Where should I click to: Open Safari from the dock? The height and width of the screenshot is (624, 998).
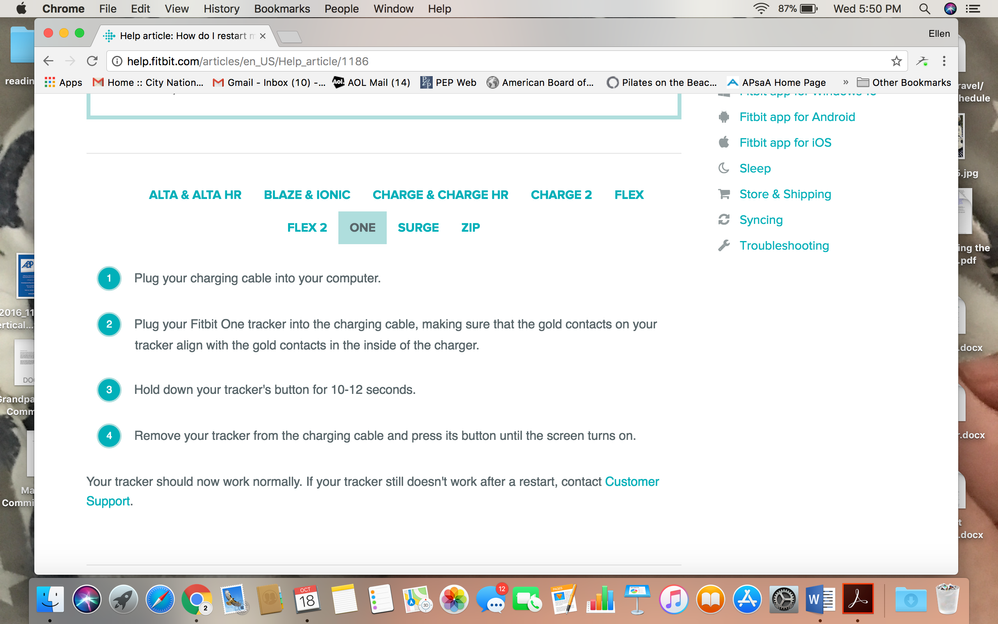pos(159,599)
